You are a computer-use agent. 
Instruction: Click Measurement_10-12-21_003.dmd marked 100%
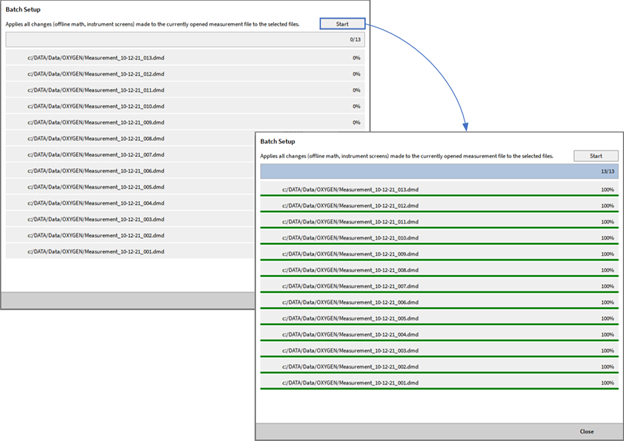pyautogui.click(x=350, y=350)
